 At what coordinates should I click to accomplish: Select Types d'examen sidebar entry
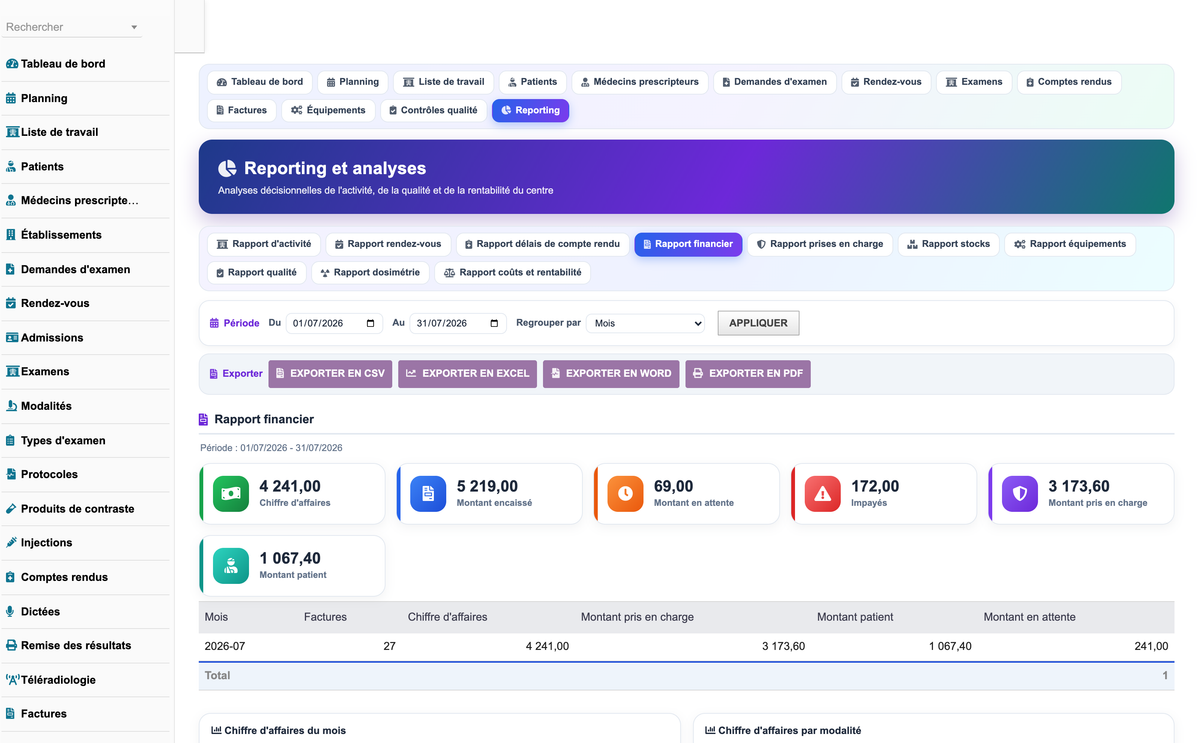tap(56, 440)
